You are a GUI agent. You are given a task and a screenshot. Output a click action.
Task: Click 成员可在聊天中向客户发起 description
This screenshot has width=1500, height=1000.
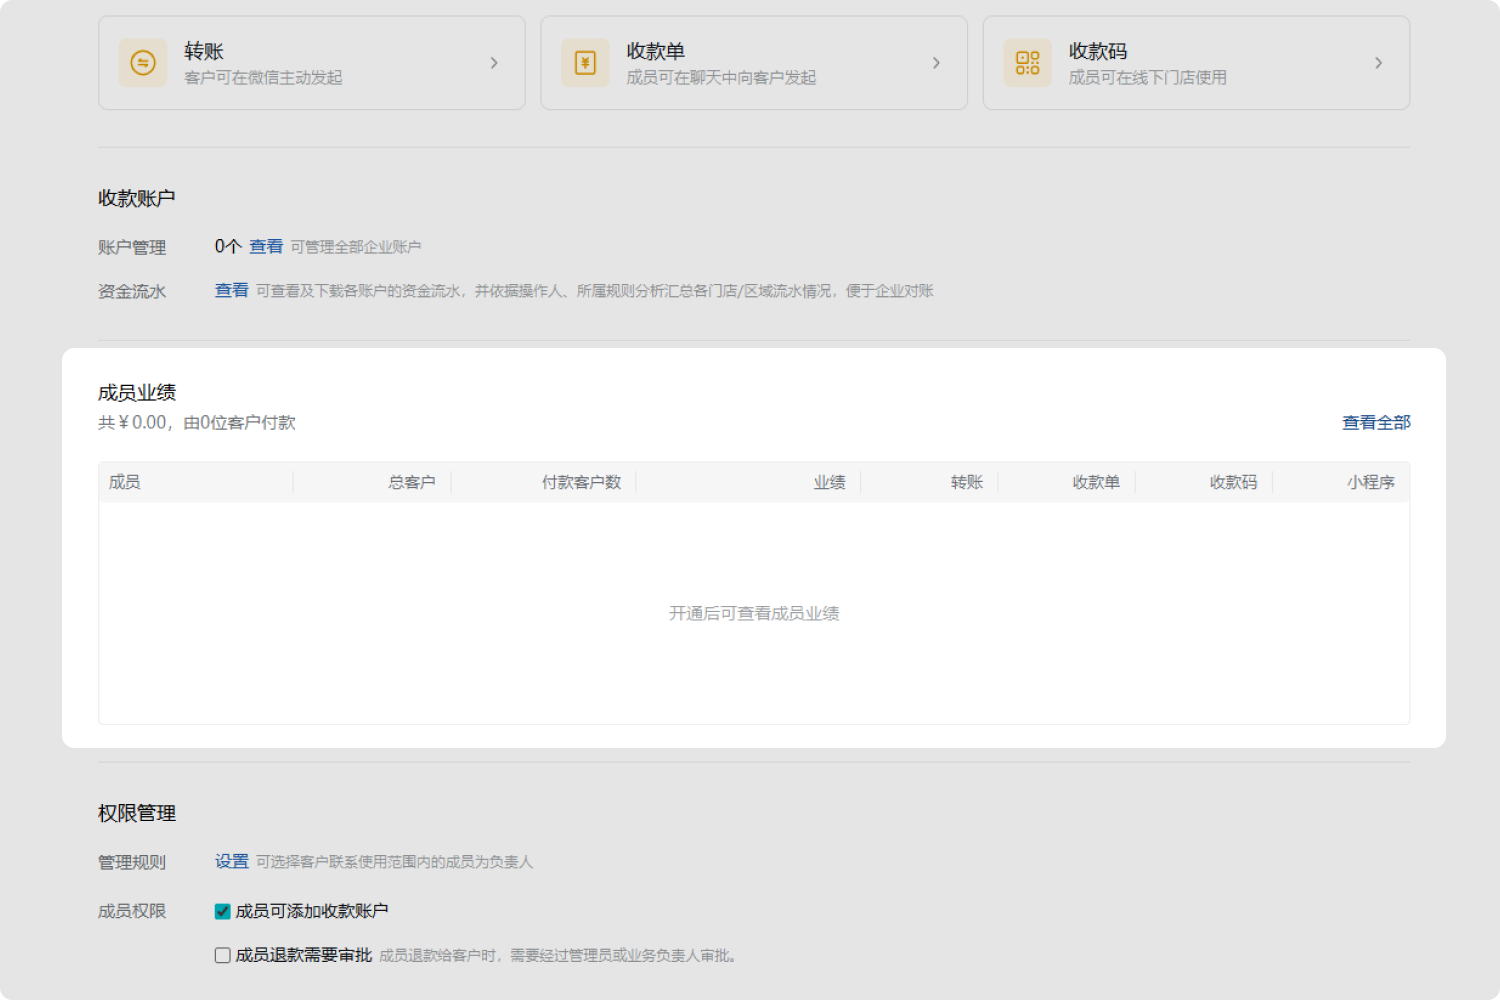722,77
